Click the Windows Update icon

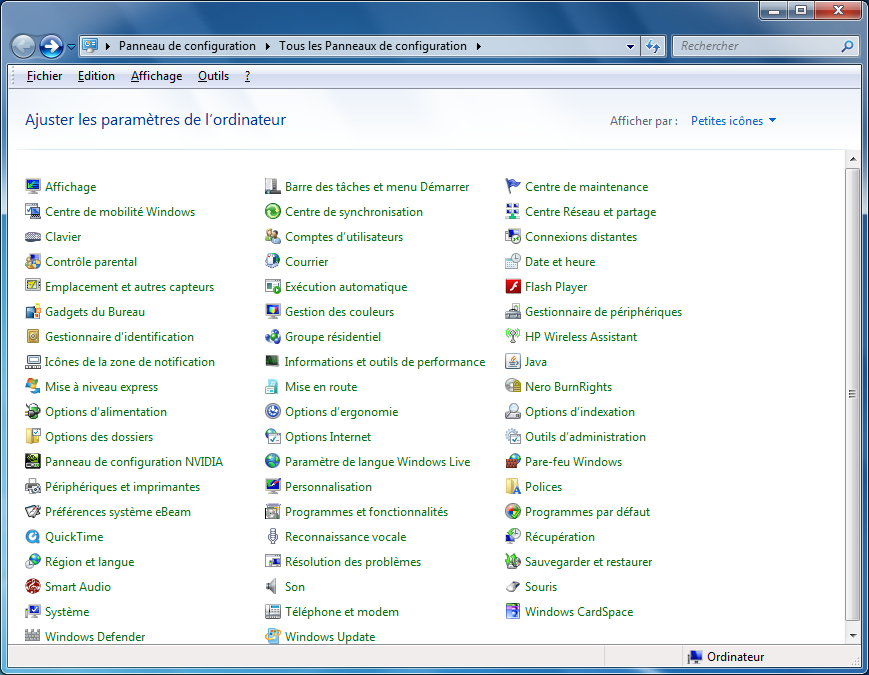[273, 636]
